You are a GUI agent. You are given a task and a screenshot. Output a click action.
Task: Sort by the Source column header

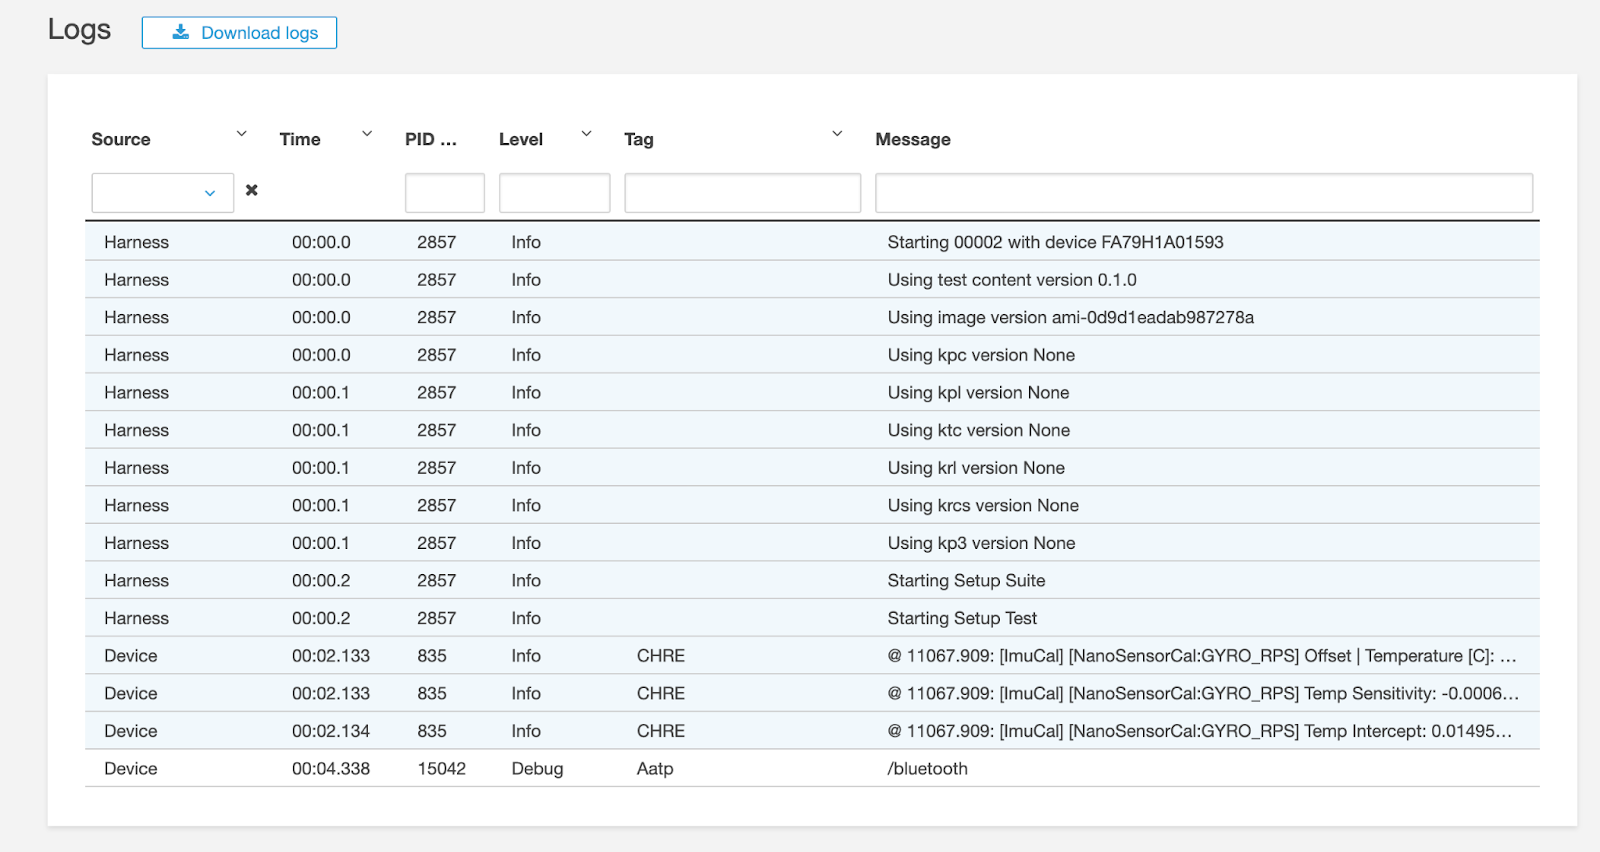(x=121, y=140)
